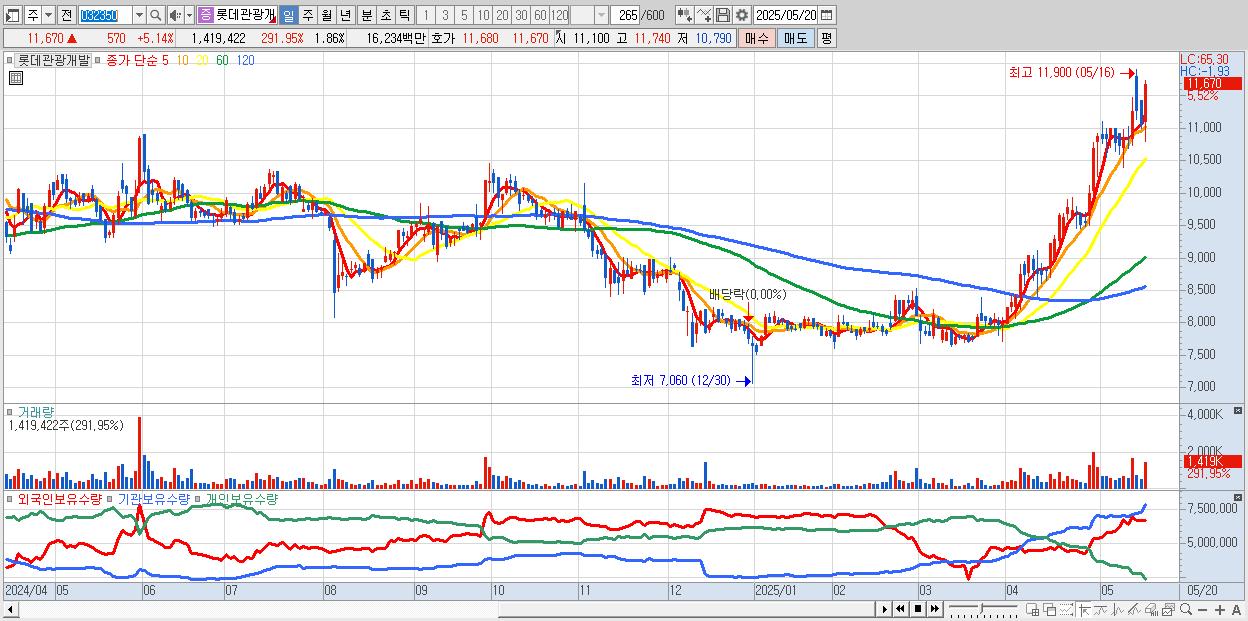Click the minus zoom-out icon at bottom
1248x621 pixels.
pos(1203,610)
